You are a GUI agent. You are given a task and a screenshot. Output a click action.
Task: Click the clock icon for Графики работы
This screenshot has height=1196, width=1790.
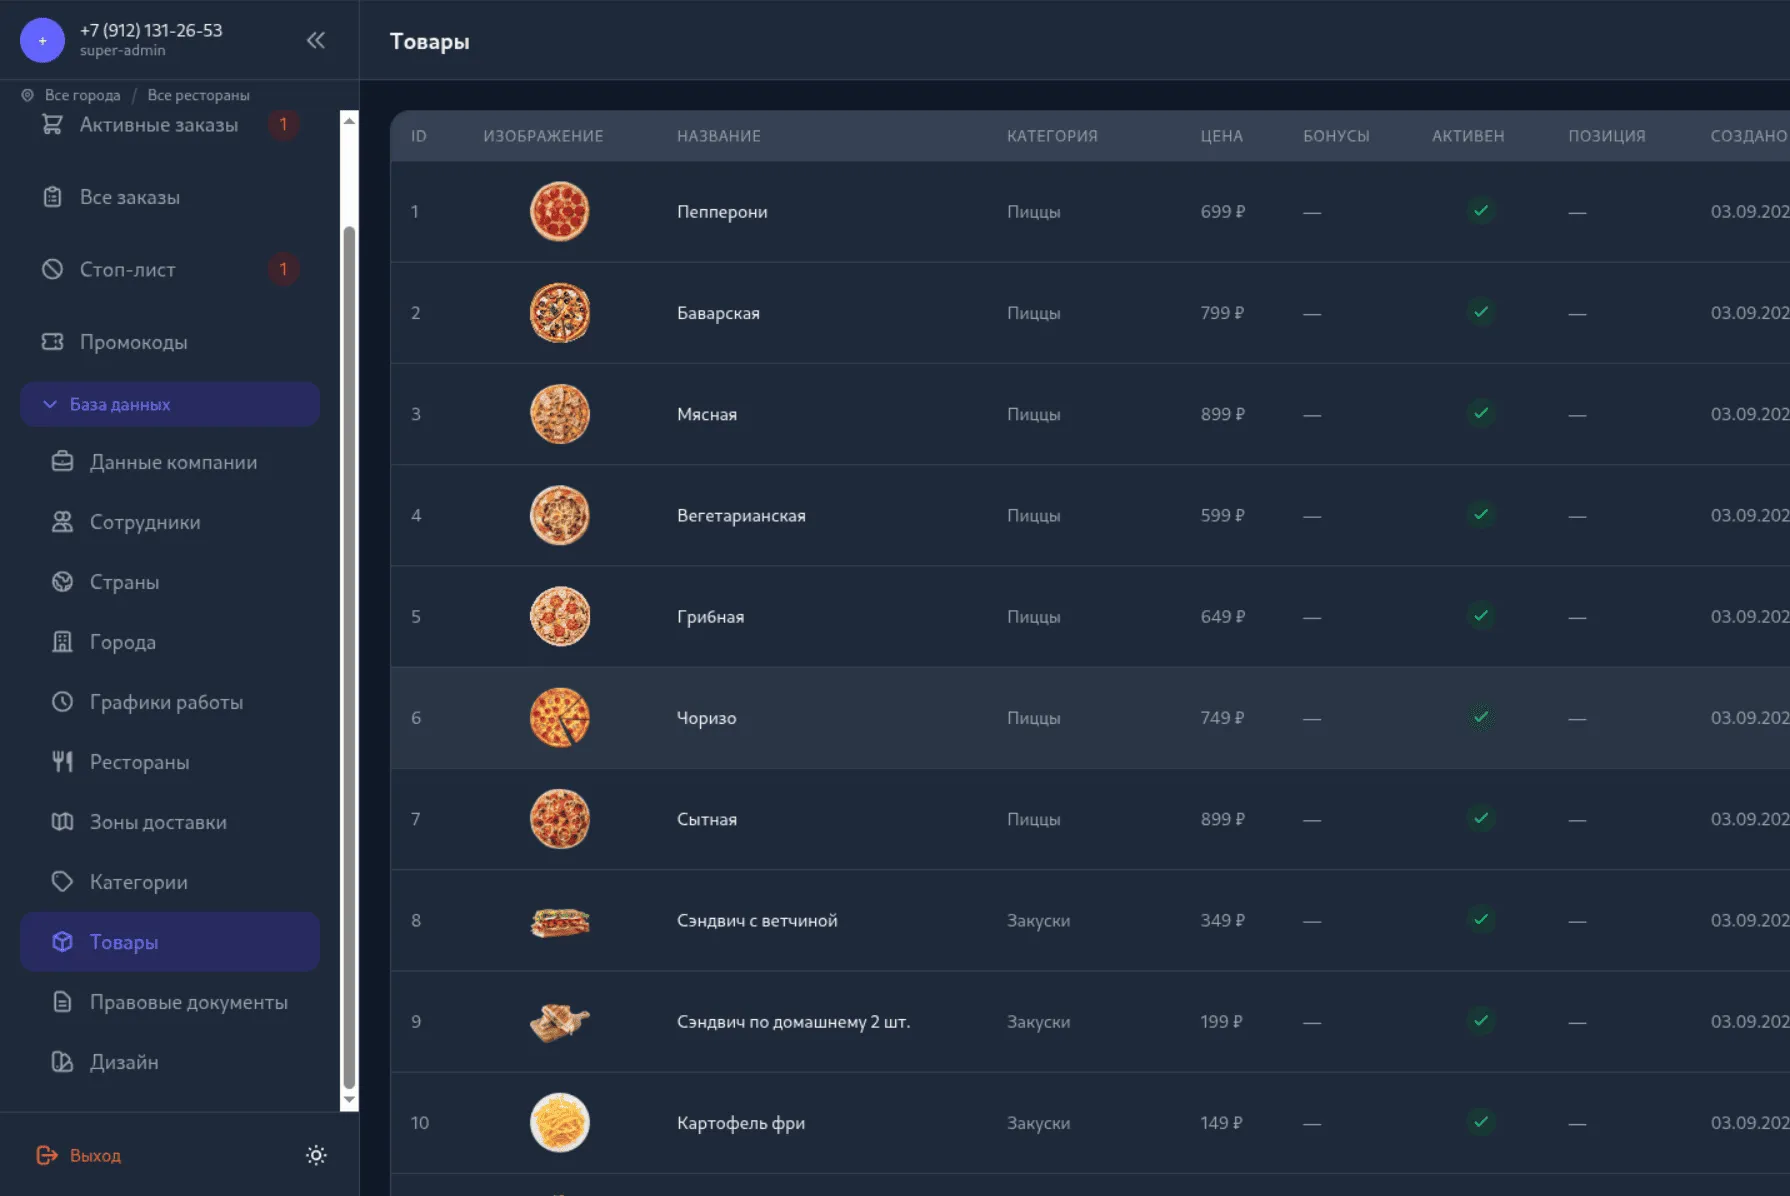pyautogui.click(x=62, y=702)
